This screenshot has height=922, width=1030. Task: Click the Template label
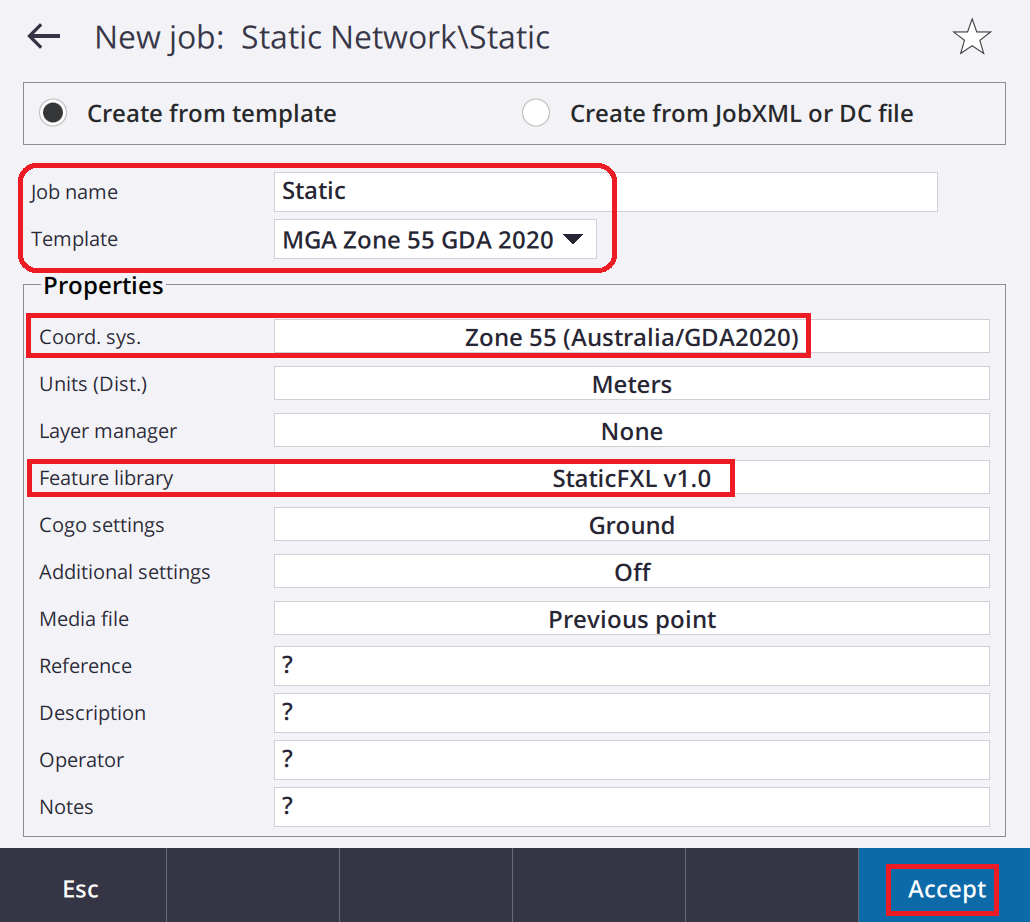[74, 239]
